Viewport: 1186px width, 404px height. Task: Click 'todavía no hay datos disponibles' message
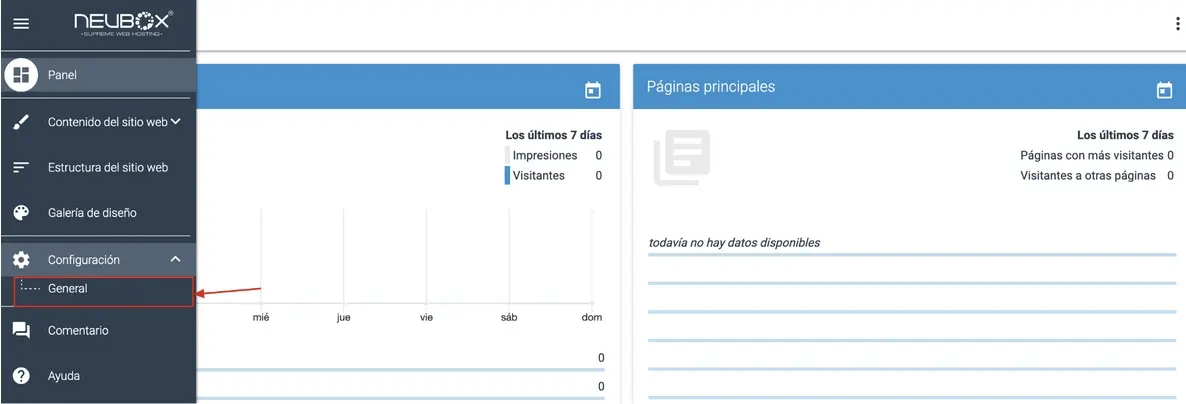(x=734, y=243)
